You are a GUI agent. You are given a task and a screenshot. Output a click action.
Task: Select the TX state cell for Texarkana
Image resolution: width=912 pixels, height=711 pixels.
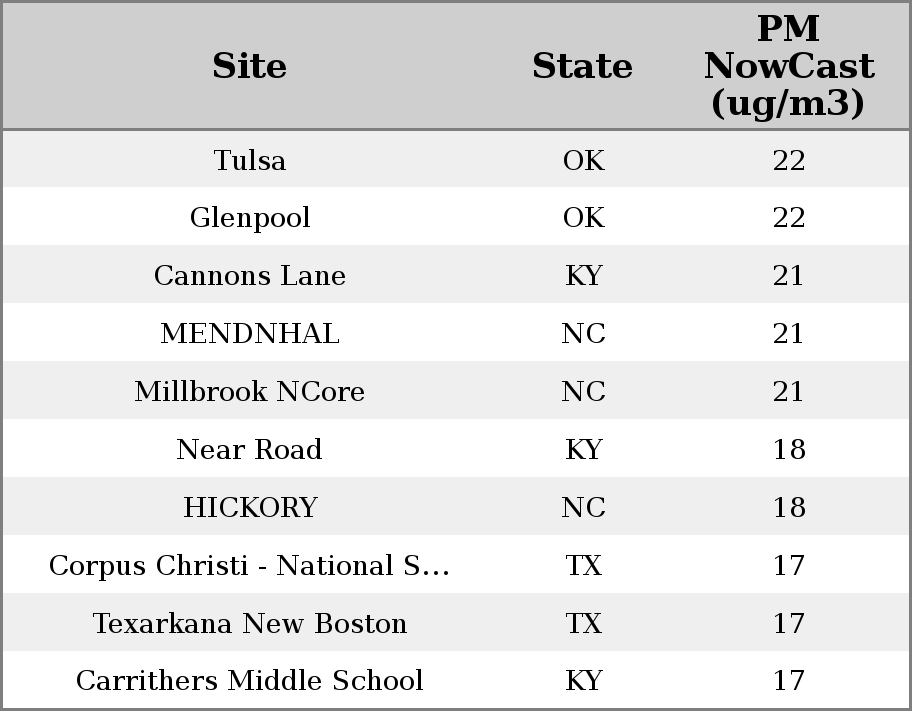click(x=583, y=623)
